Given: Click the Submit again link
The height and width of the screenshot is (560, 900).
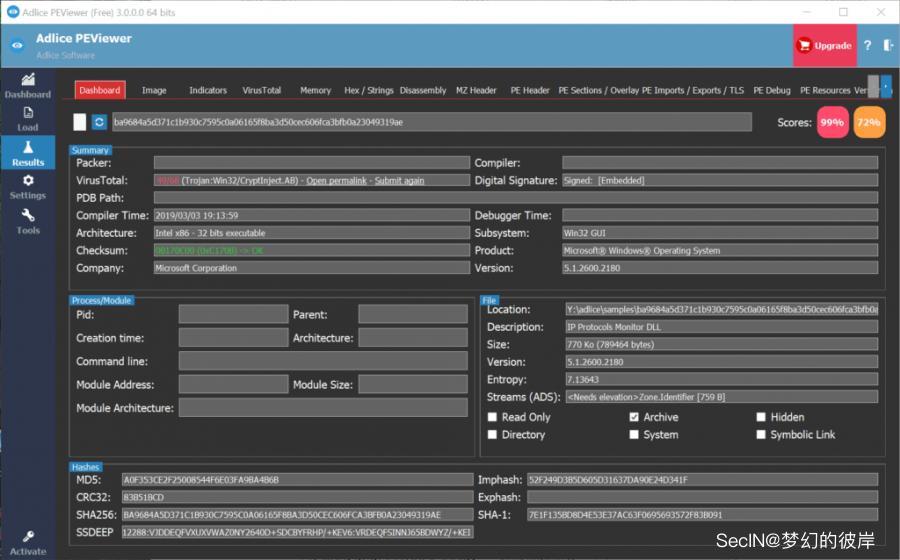Looking at the screenshot, I should [399, 181].
